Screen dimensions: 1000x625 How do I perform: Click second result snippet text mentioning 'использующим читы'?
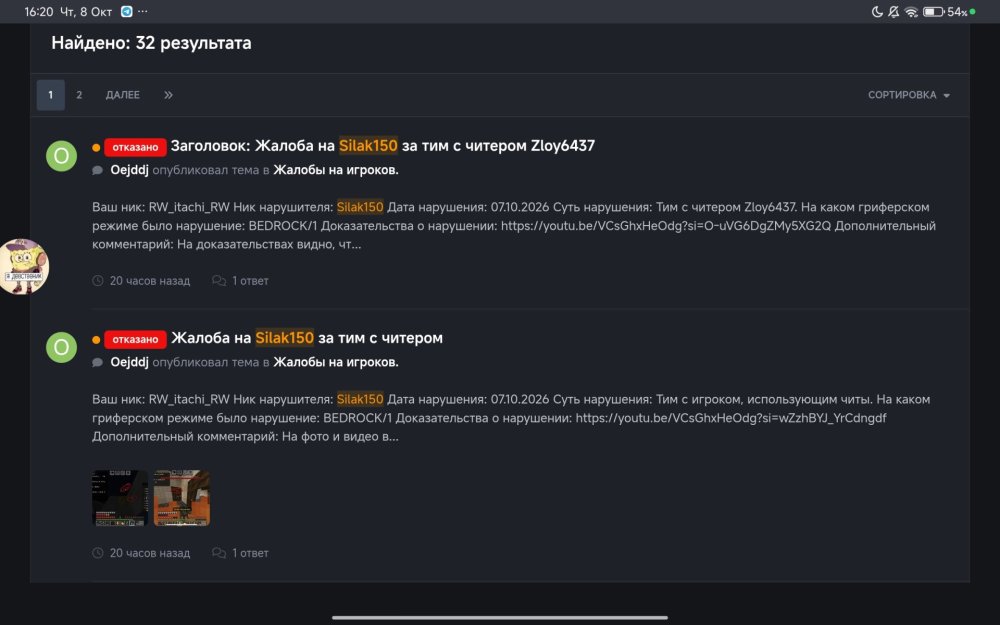click(x=511, y=418)
